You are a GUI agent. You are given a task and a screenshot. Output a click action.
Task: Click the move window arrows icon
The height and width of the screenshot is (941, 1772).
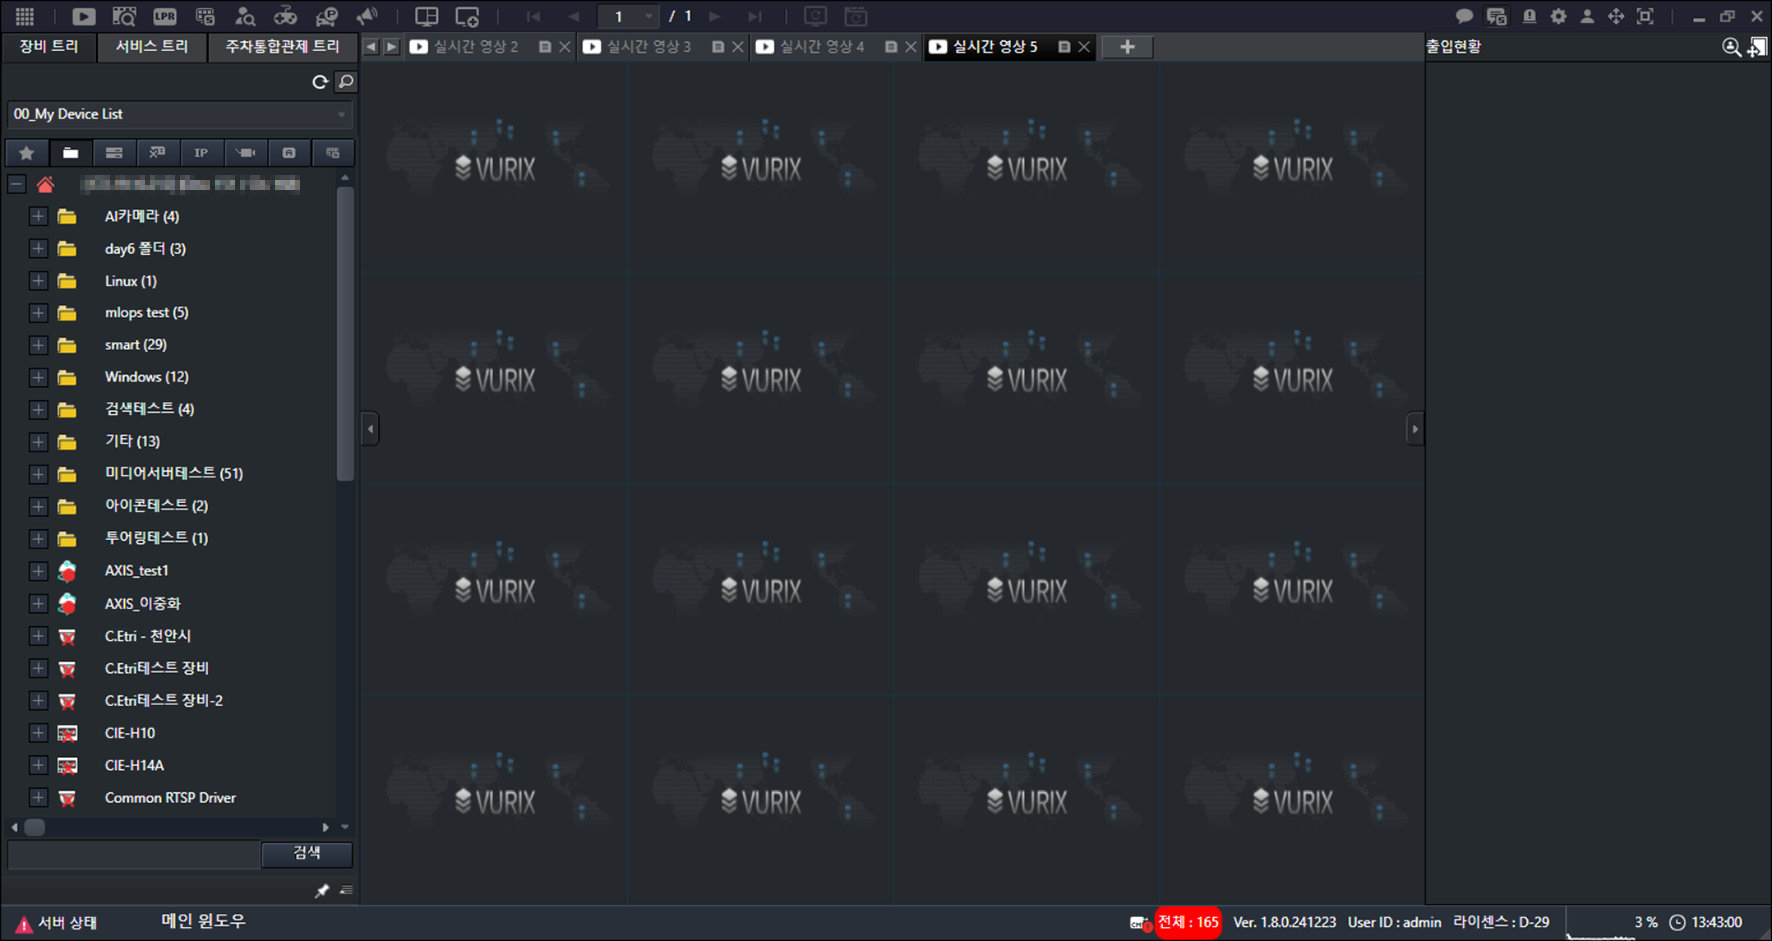click(x=1616, y=16)
